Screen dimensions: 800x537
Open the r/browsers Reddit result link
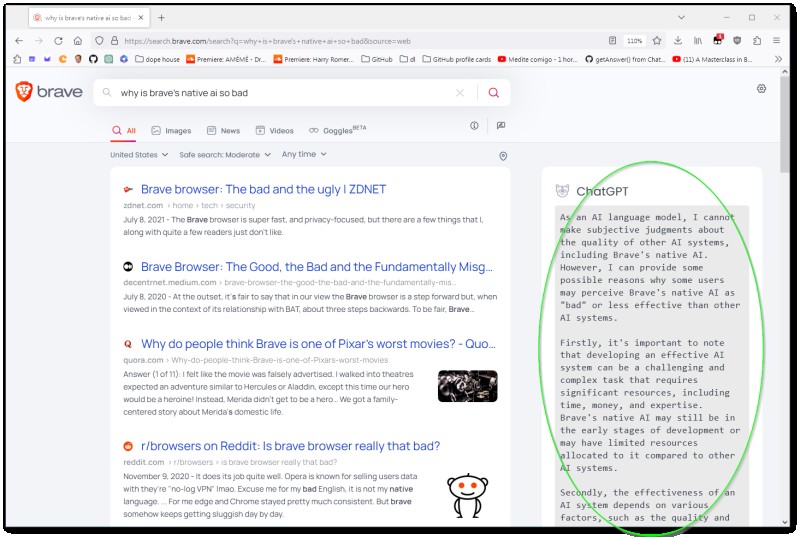[290, 446]
